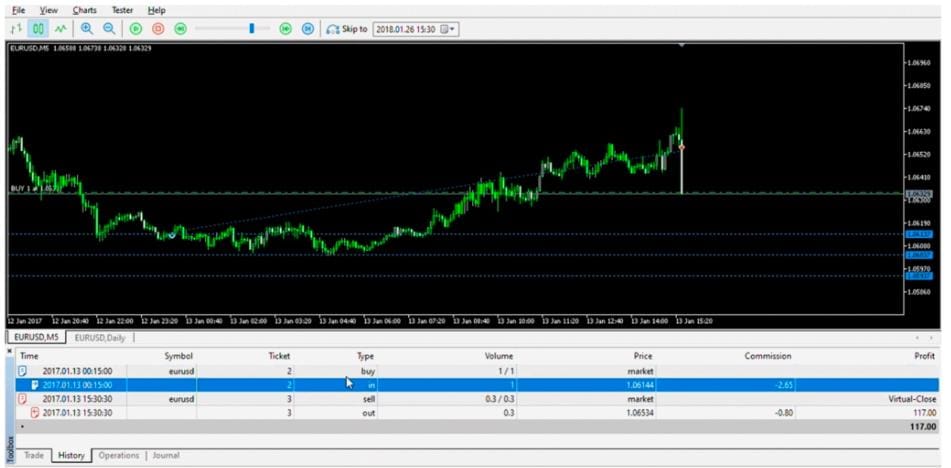The height and width of the screenshot is (468, 951).
Task: Open the File menu
Action: (x=18, y=10)
